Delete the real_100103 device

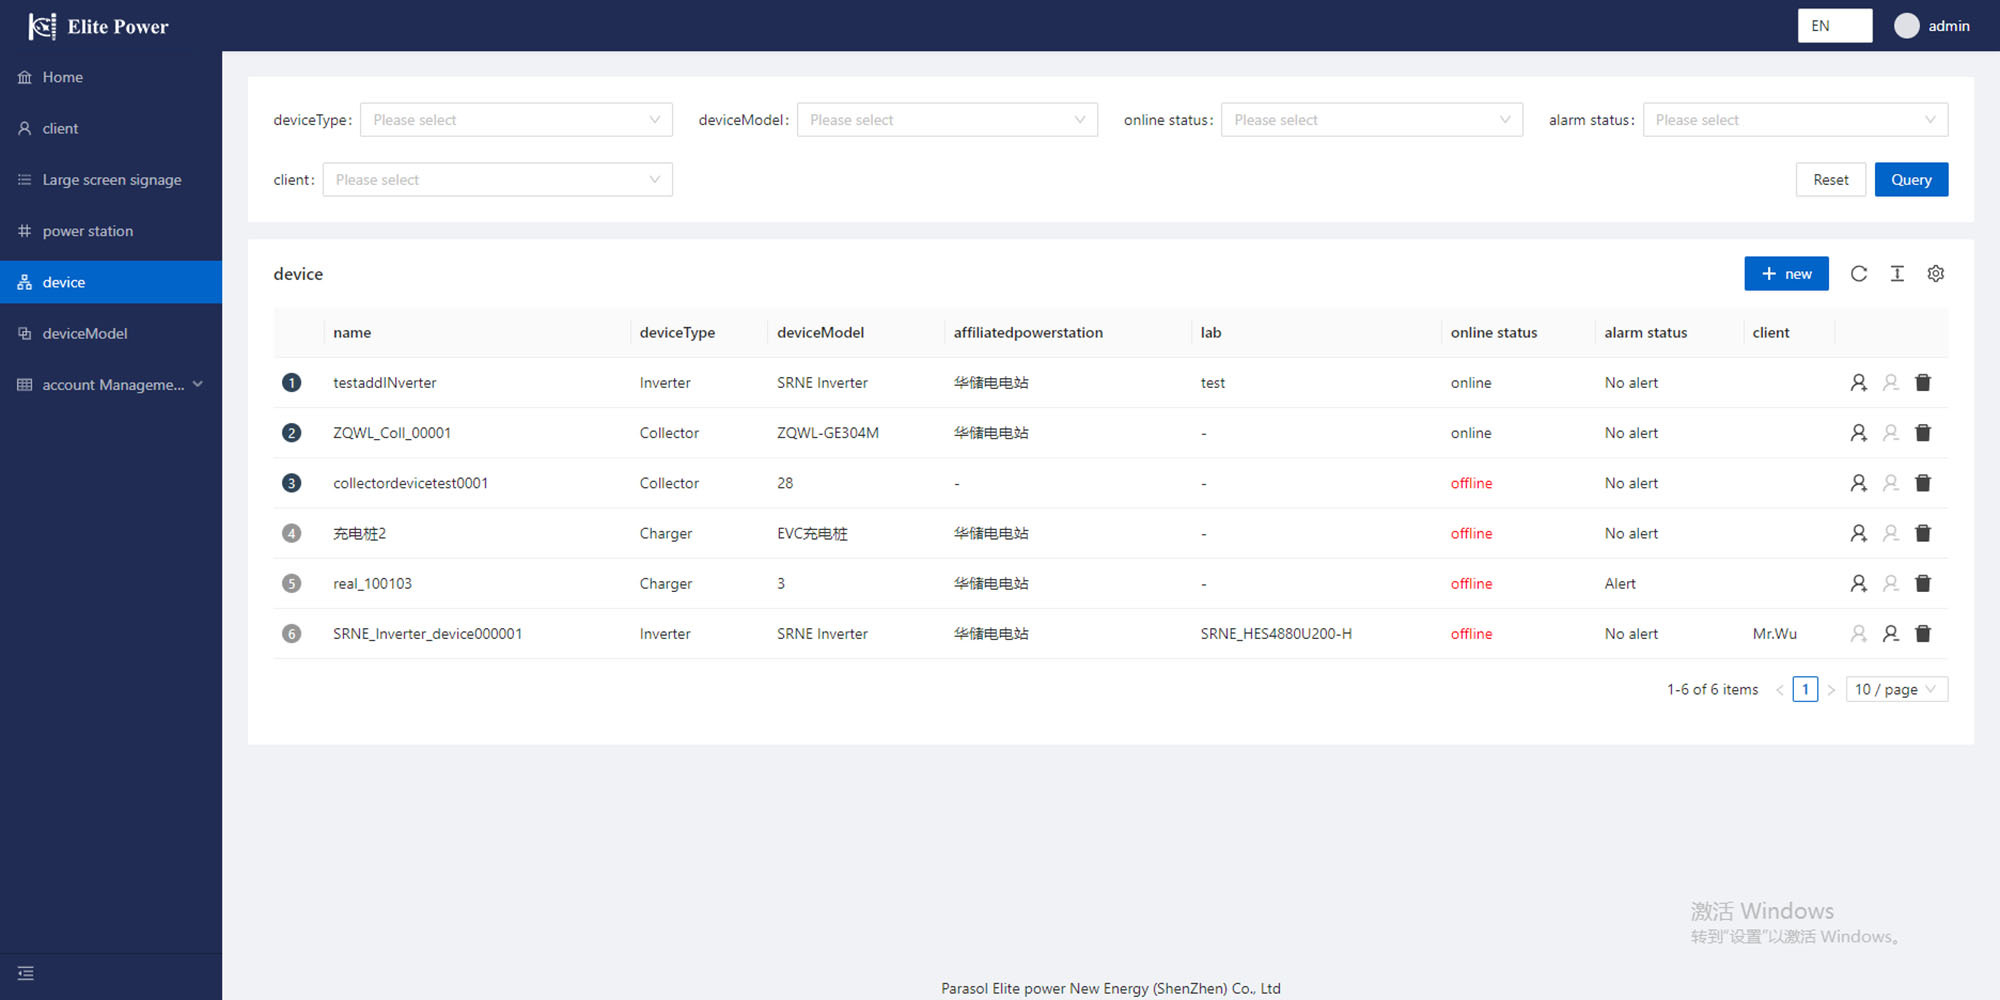coord(1922,584)
